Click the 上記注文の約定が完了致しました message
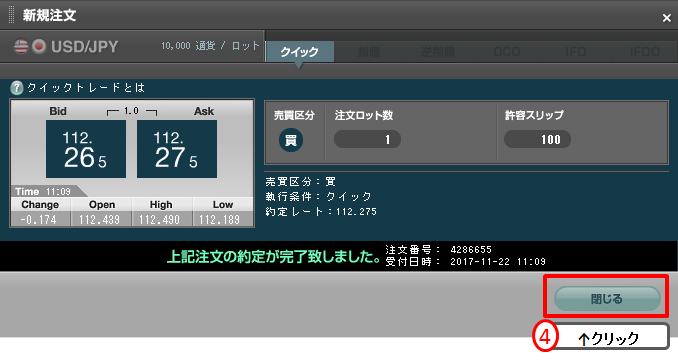678x364 pixels. (274, 256)
